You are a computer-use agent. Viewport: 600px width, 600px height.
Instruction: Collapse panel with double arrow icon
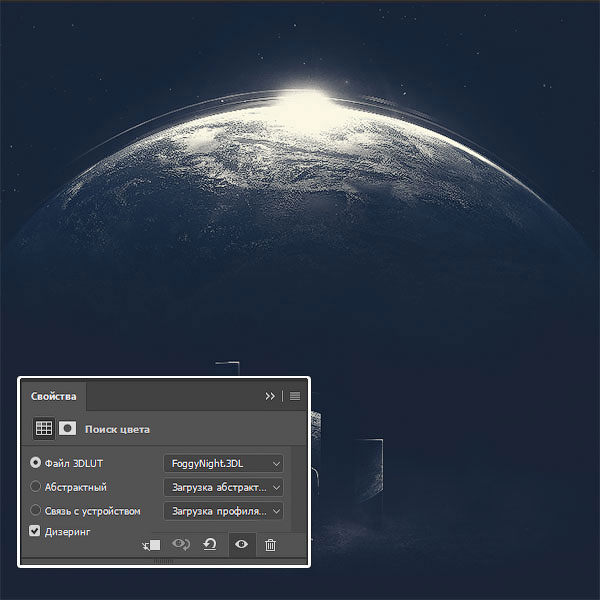[270, 396]
